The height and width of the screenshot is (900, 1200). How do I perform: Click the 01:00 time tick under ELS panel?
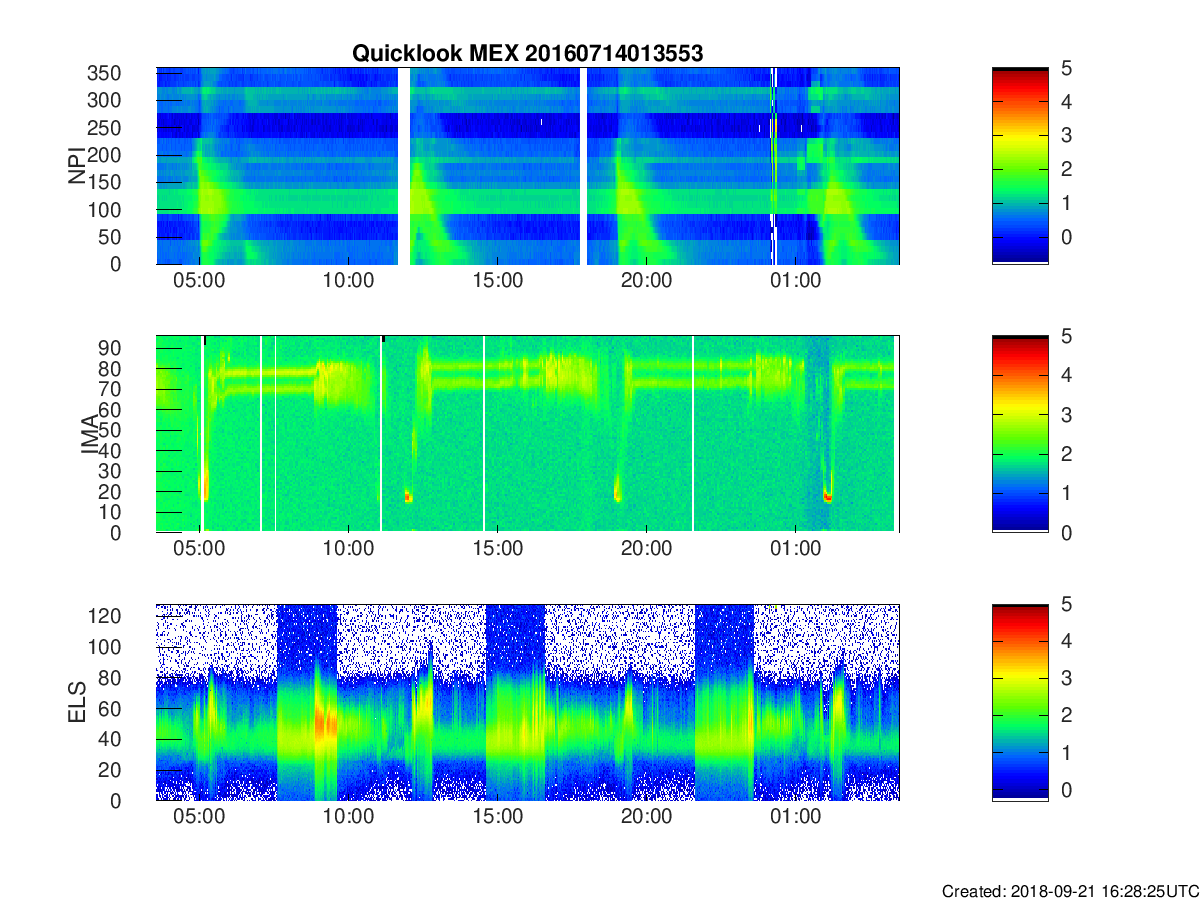(x=796, y=818)
